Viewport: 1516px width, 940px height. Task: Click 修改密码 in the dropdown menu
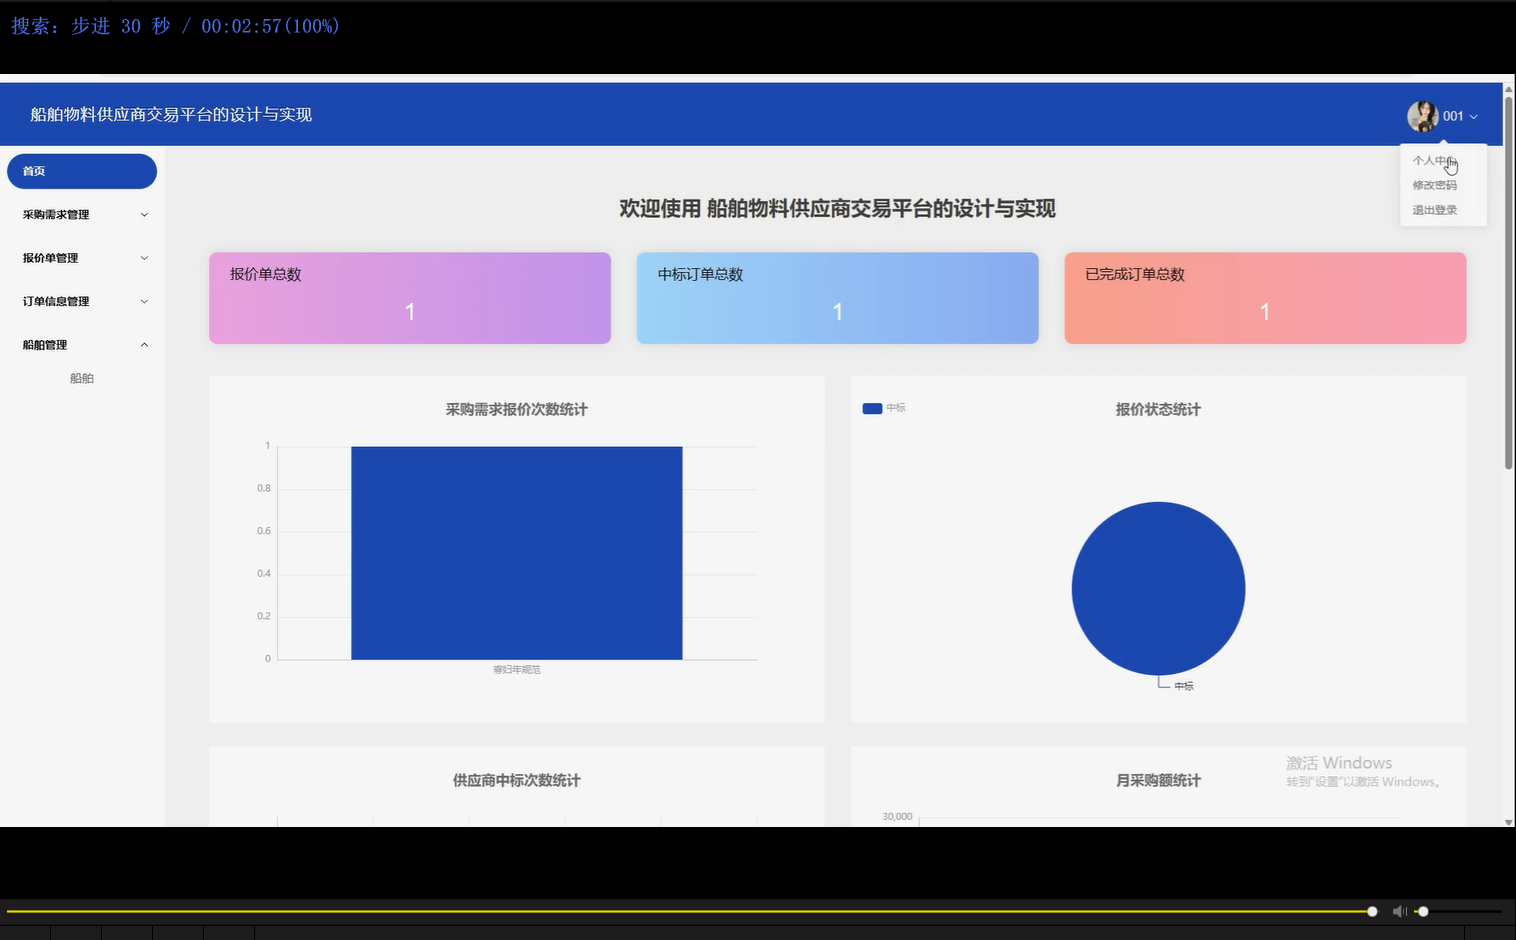1434,185
